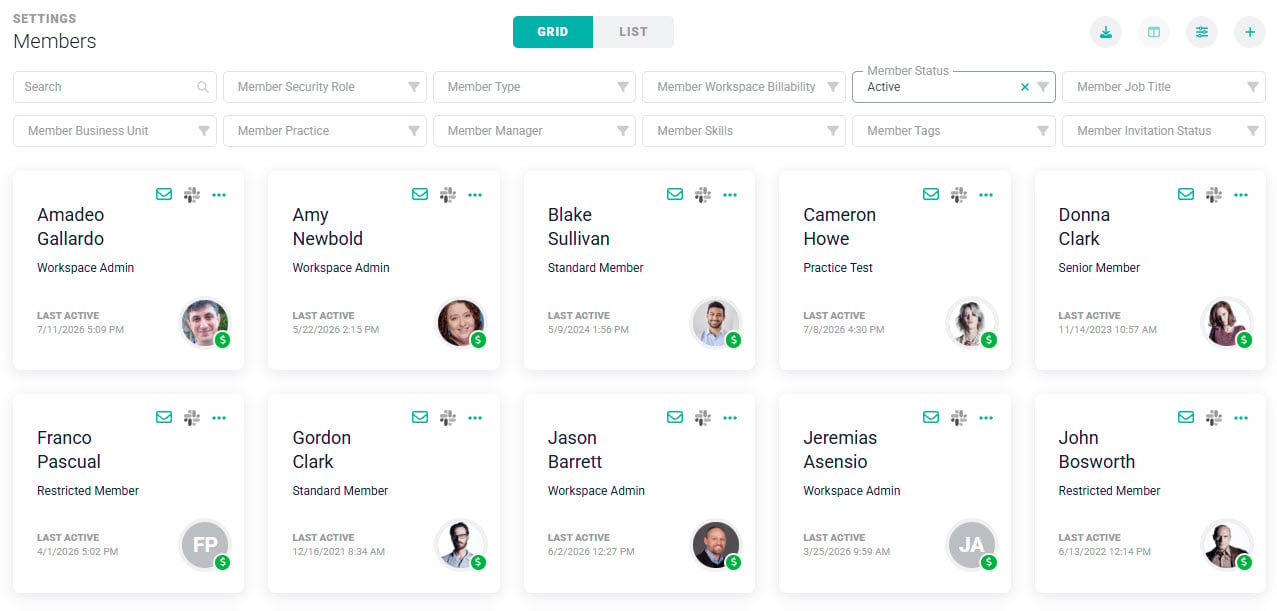Click Franco Pascual's FP initials avatar
Viewport: 1277px width, 611px height.
pos(205,545)
